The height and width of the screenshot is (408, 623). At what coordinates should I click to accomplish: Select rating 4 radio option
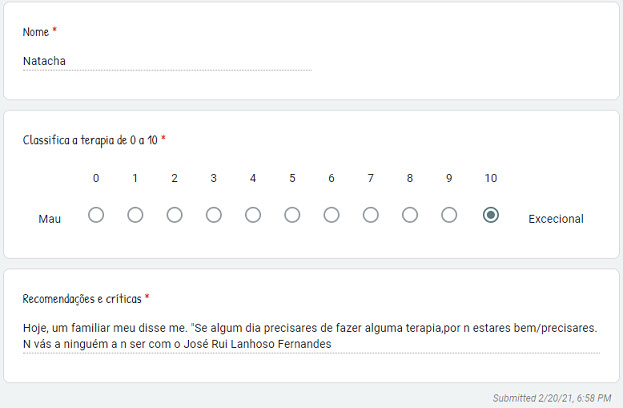point(253,215)
